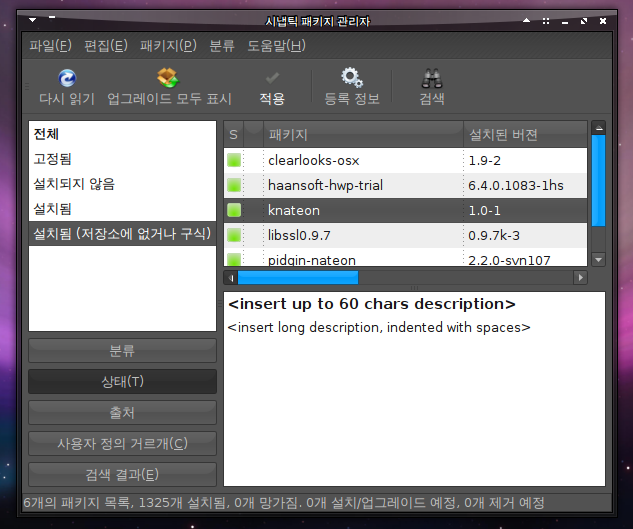Click the blue vertical scrollbar thumb
This screenshot has width=633, height=529.
click(599, 181)
